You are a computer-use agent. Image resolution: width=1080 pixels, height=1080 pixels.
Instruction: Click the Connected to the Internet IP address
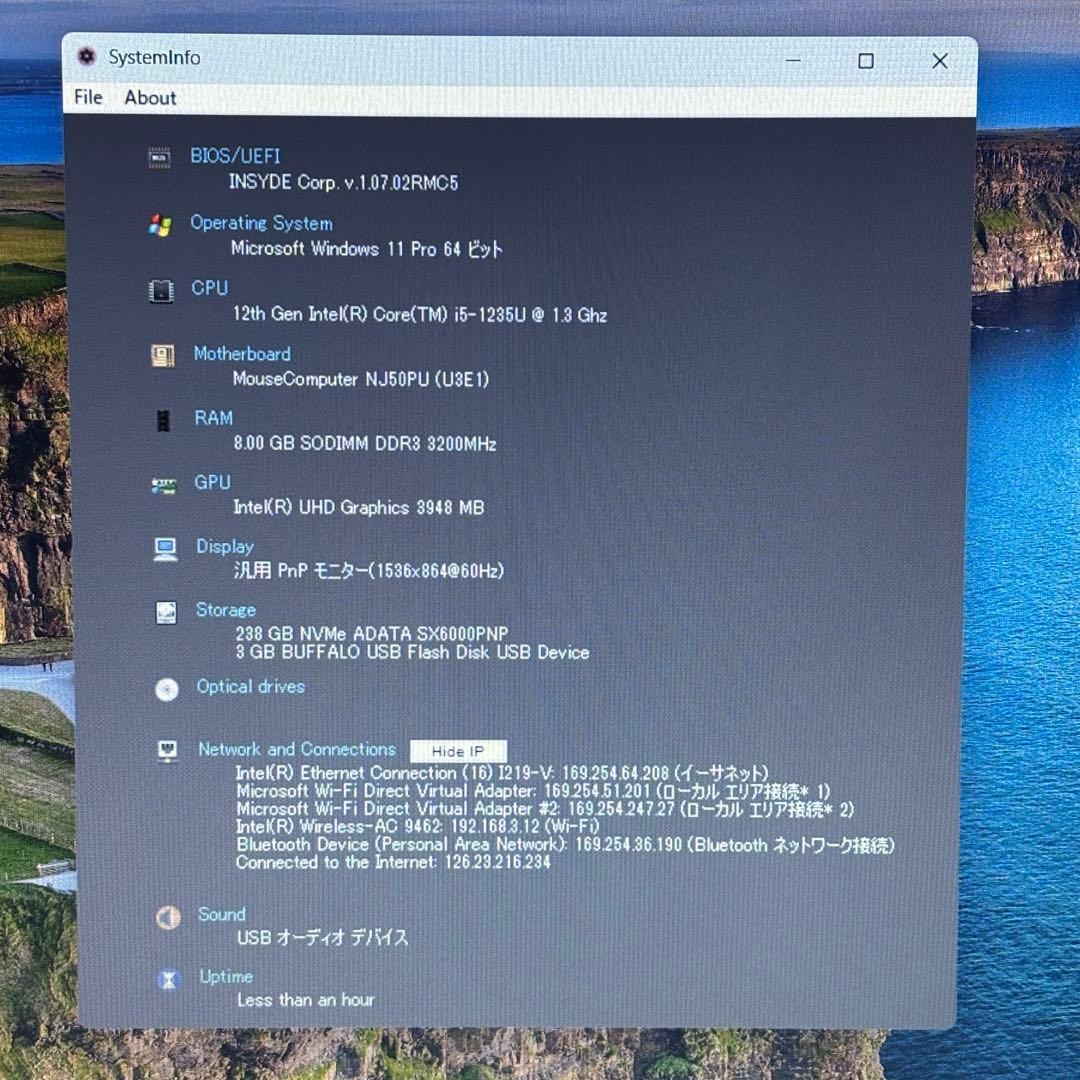pyautogui.click(x=391, y=862)
